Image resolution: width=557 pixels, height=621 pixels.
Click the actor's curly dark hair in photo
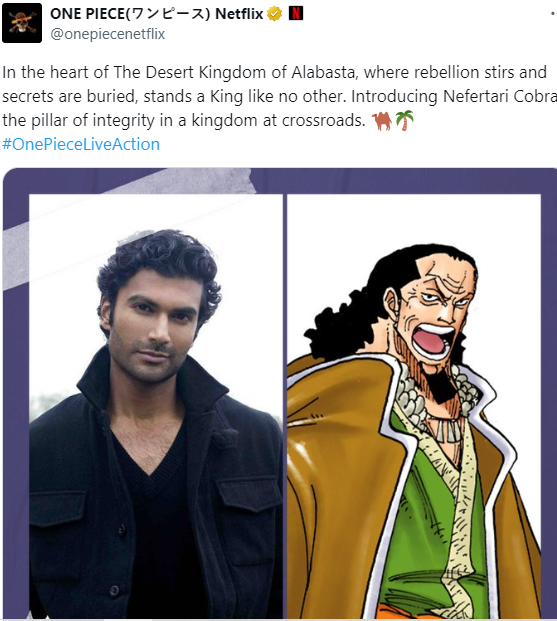pos(158,261)
